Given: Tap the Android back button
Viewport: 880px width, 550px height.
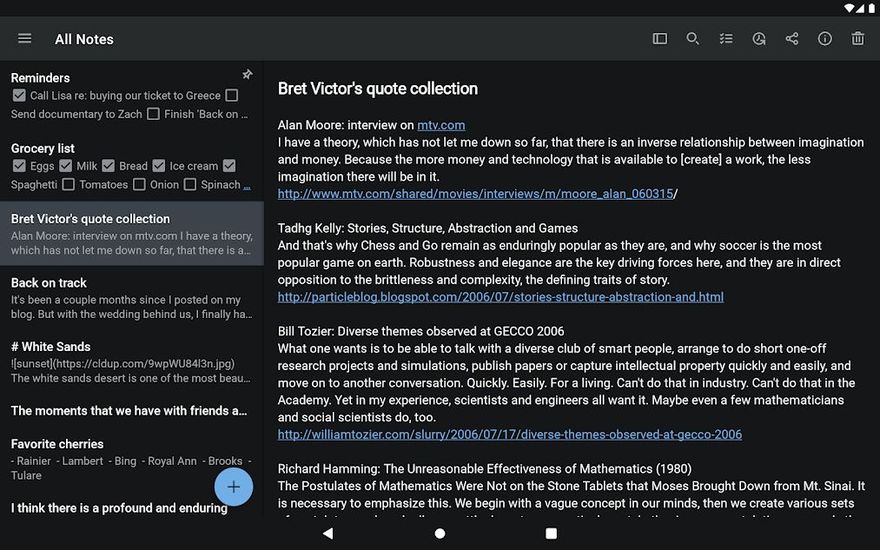Looking at the screenshot, I should [x=328, y=533].
